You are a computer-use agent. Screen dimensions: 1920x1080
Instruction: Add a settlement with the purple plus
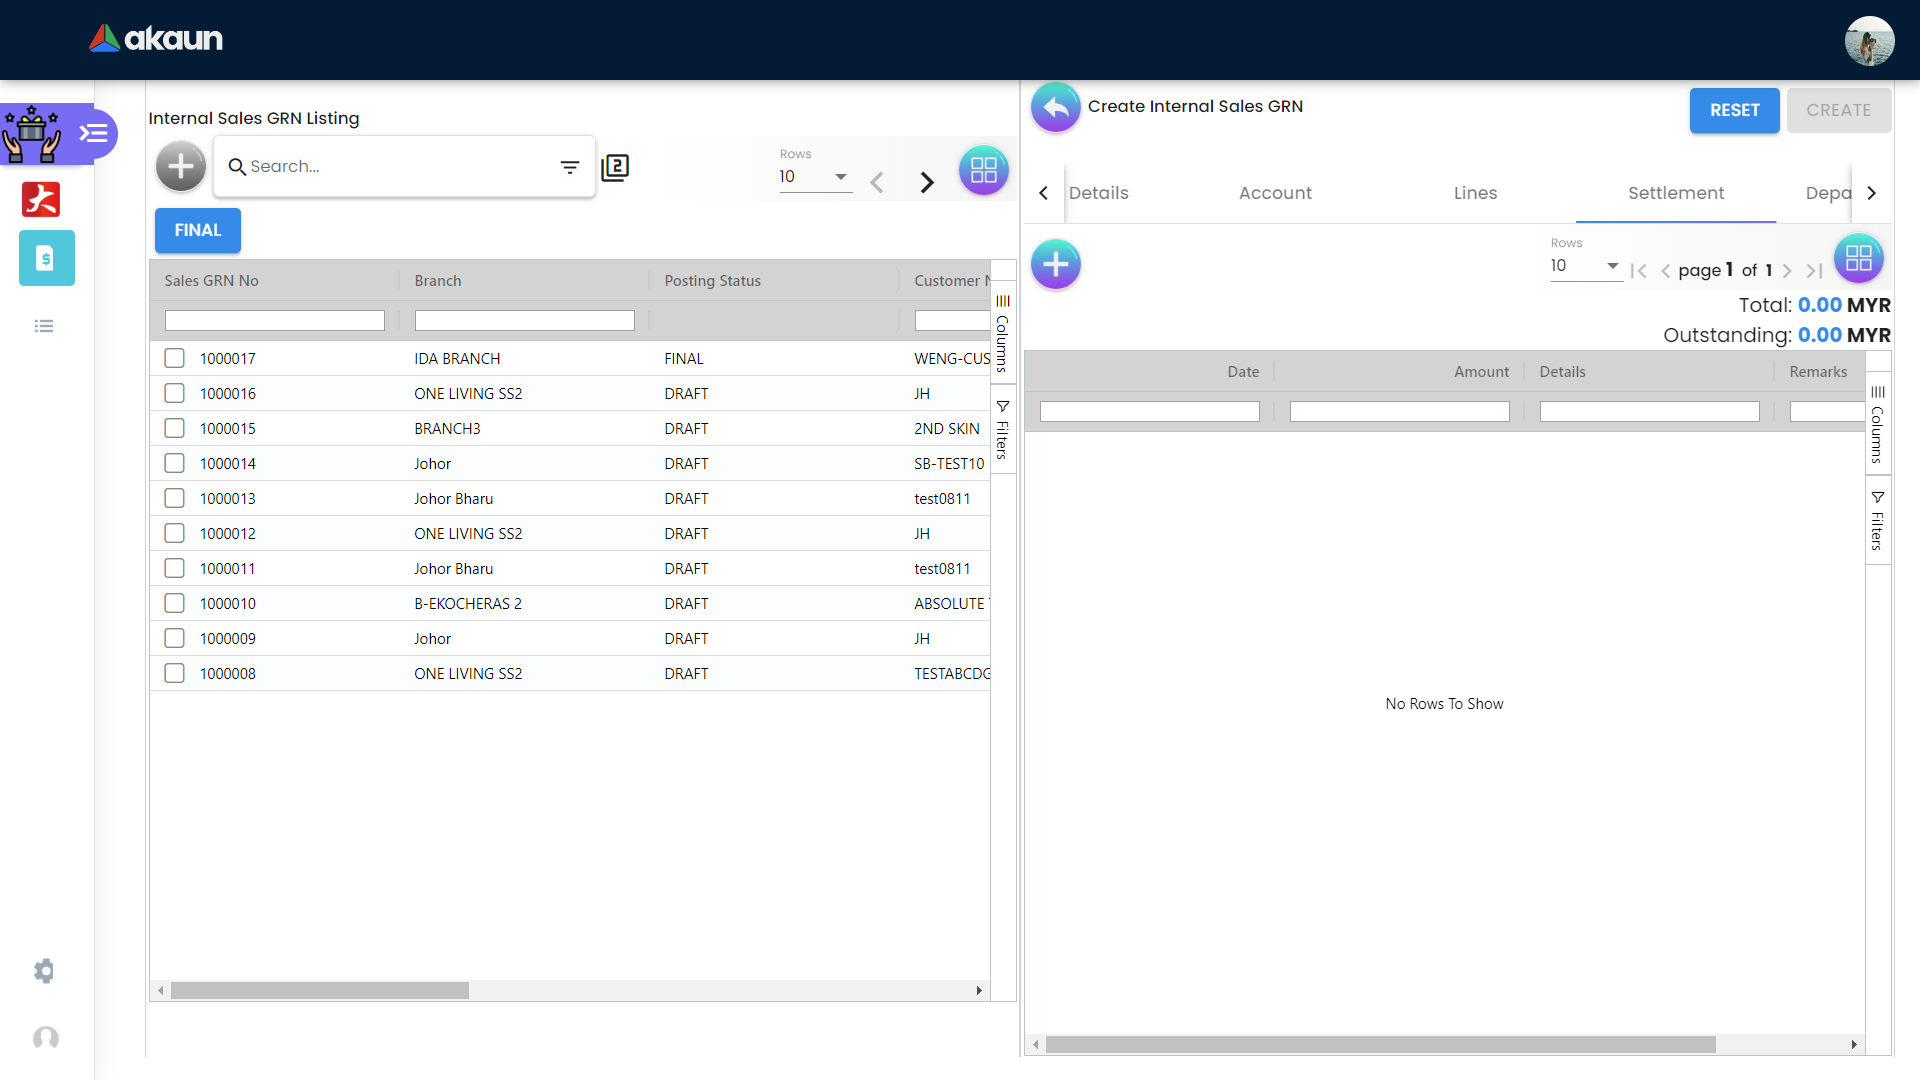pos(1056,265)
